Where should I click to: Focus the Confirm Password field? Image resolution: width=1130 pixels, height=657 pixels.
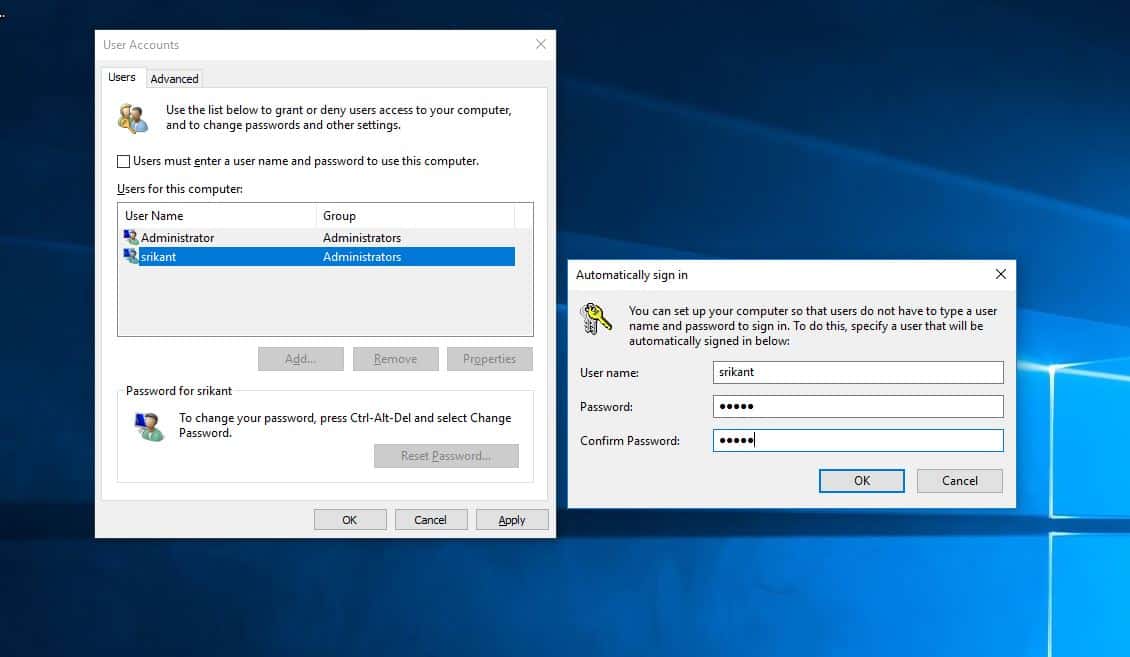point(858,440)
